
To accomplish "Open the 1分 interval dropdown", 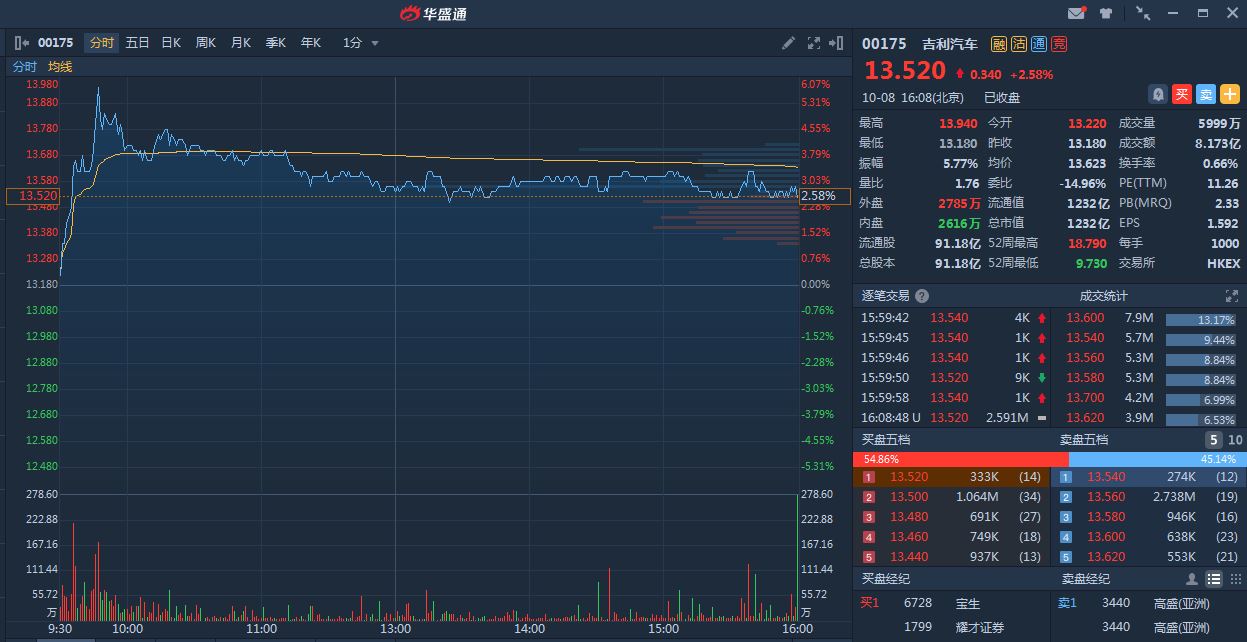I will pos(361,43).
